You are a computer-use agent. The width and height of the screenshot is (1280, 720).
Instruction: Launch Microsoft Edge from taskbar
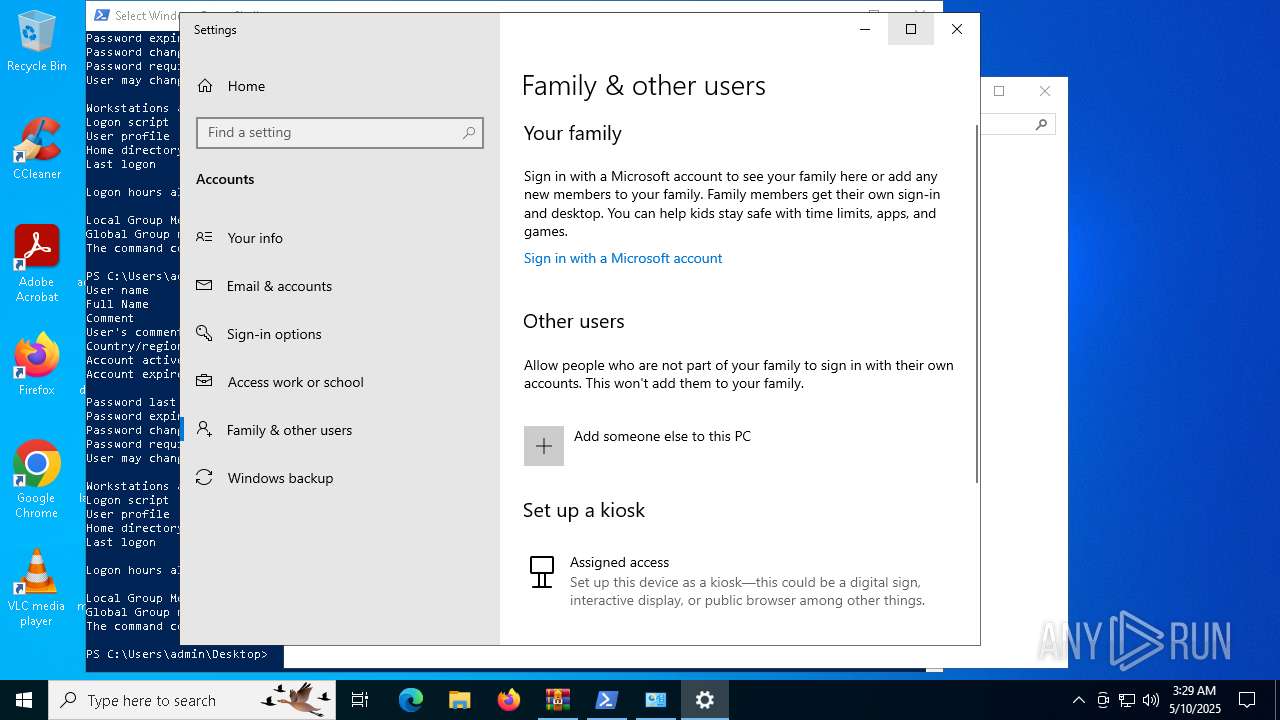(411, 700)
